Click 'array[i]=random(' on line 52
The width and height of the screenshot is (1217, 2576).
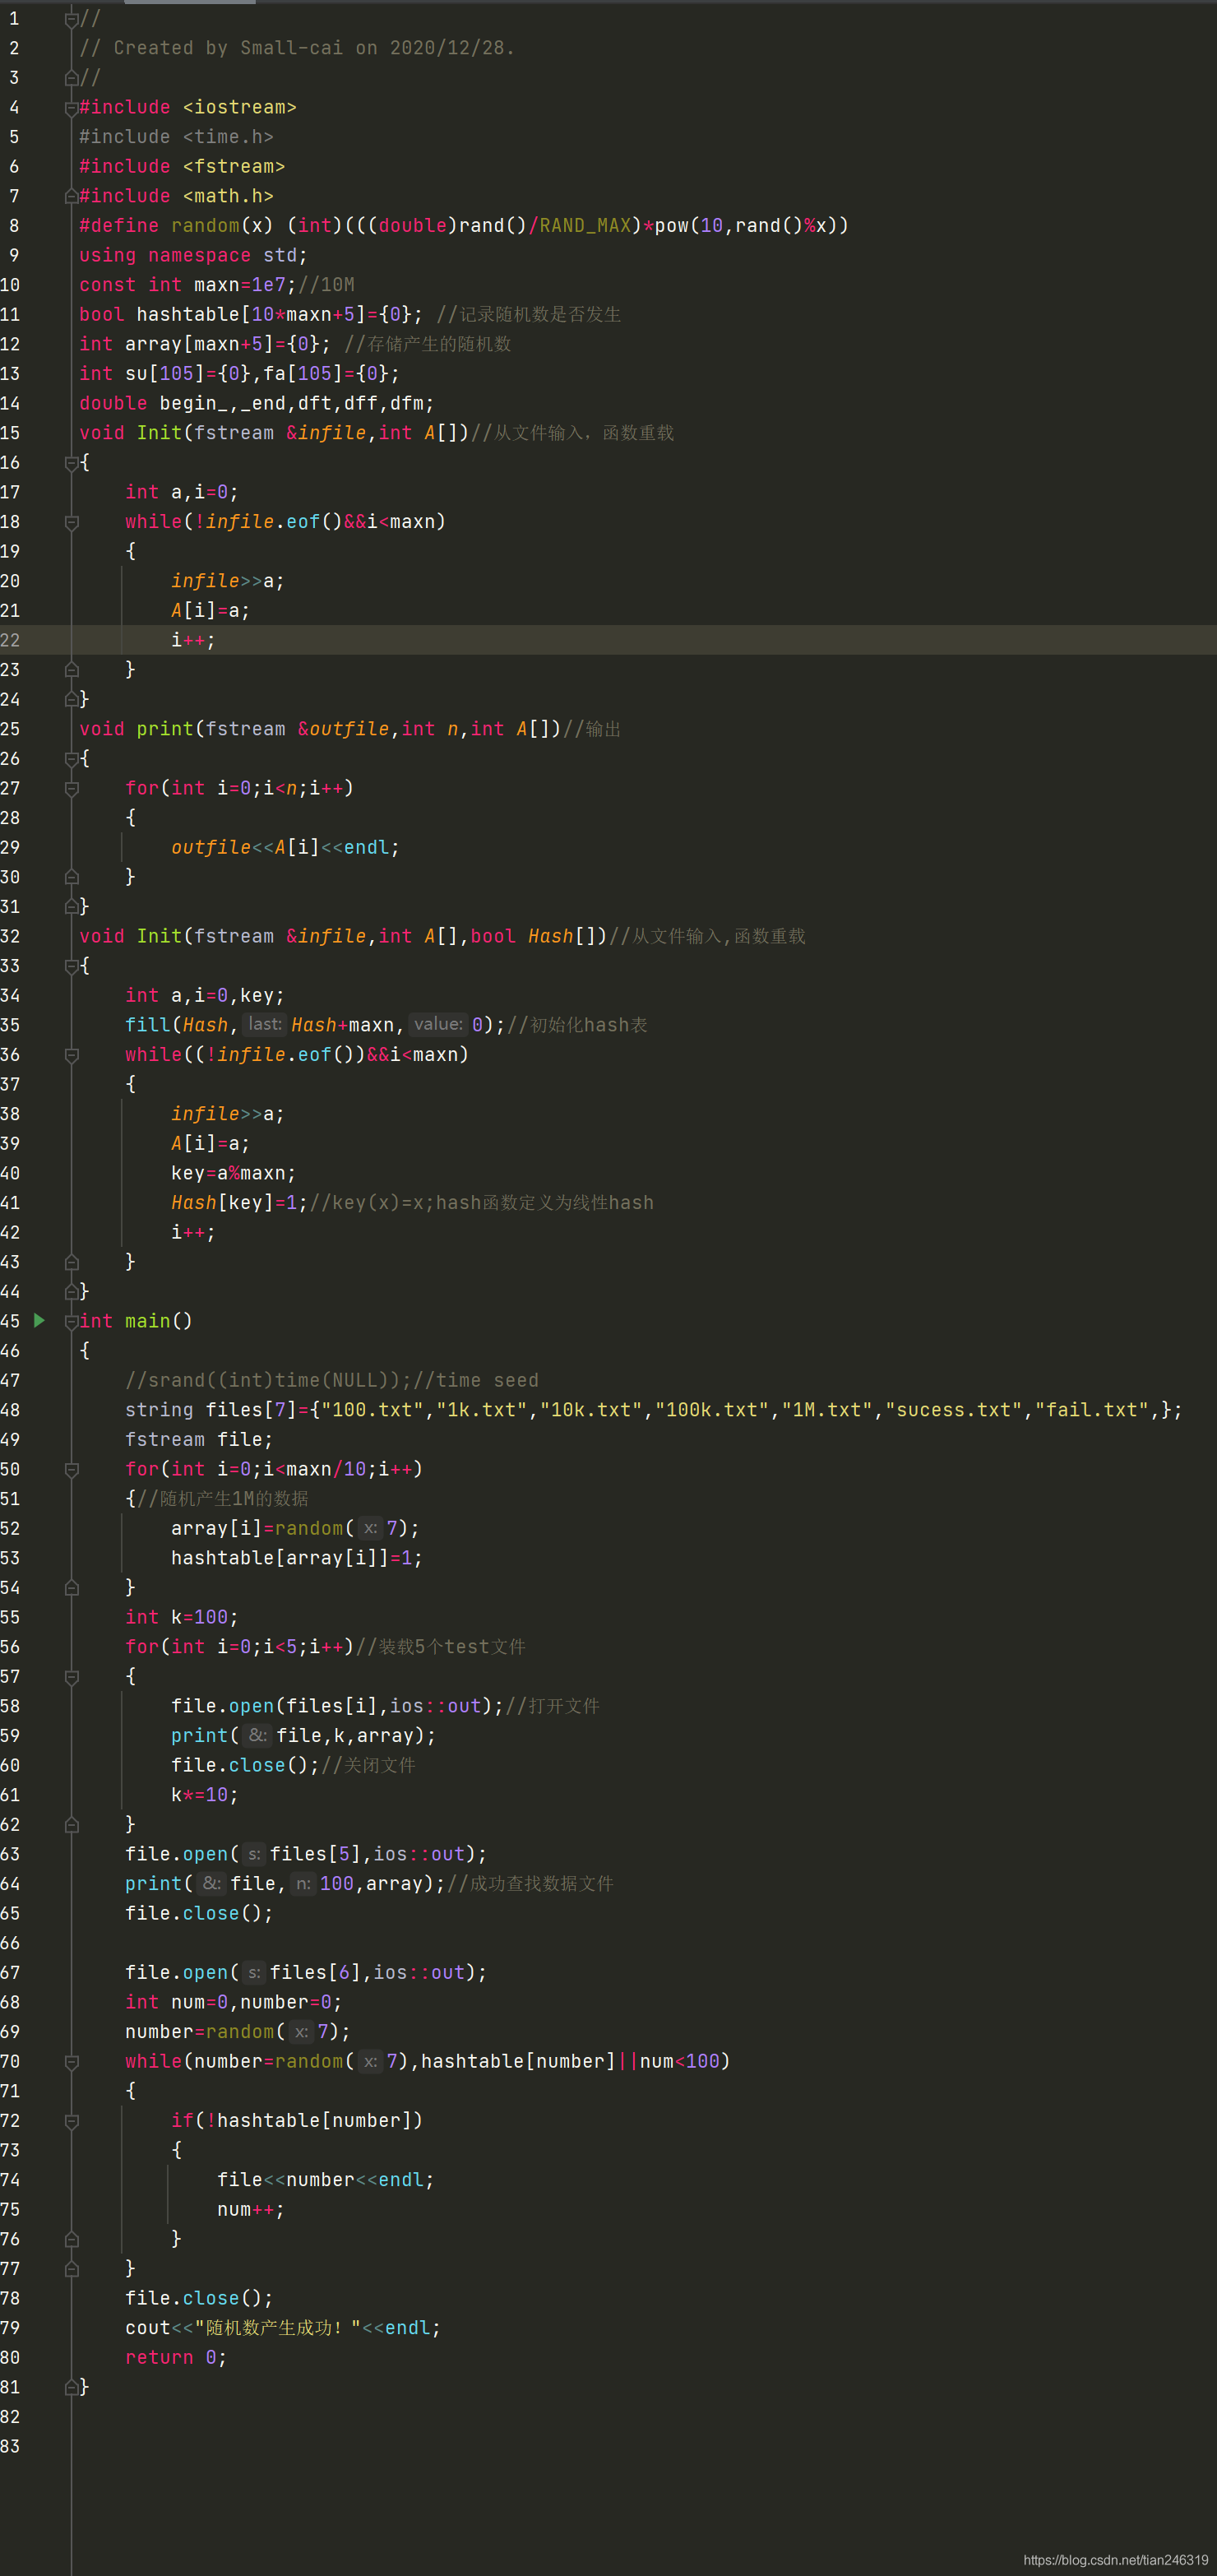coord(263,1528)
